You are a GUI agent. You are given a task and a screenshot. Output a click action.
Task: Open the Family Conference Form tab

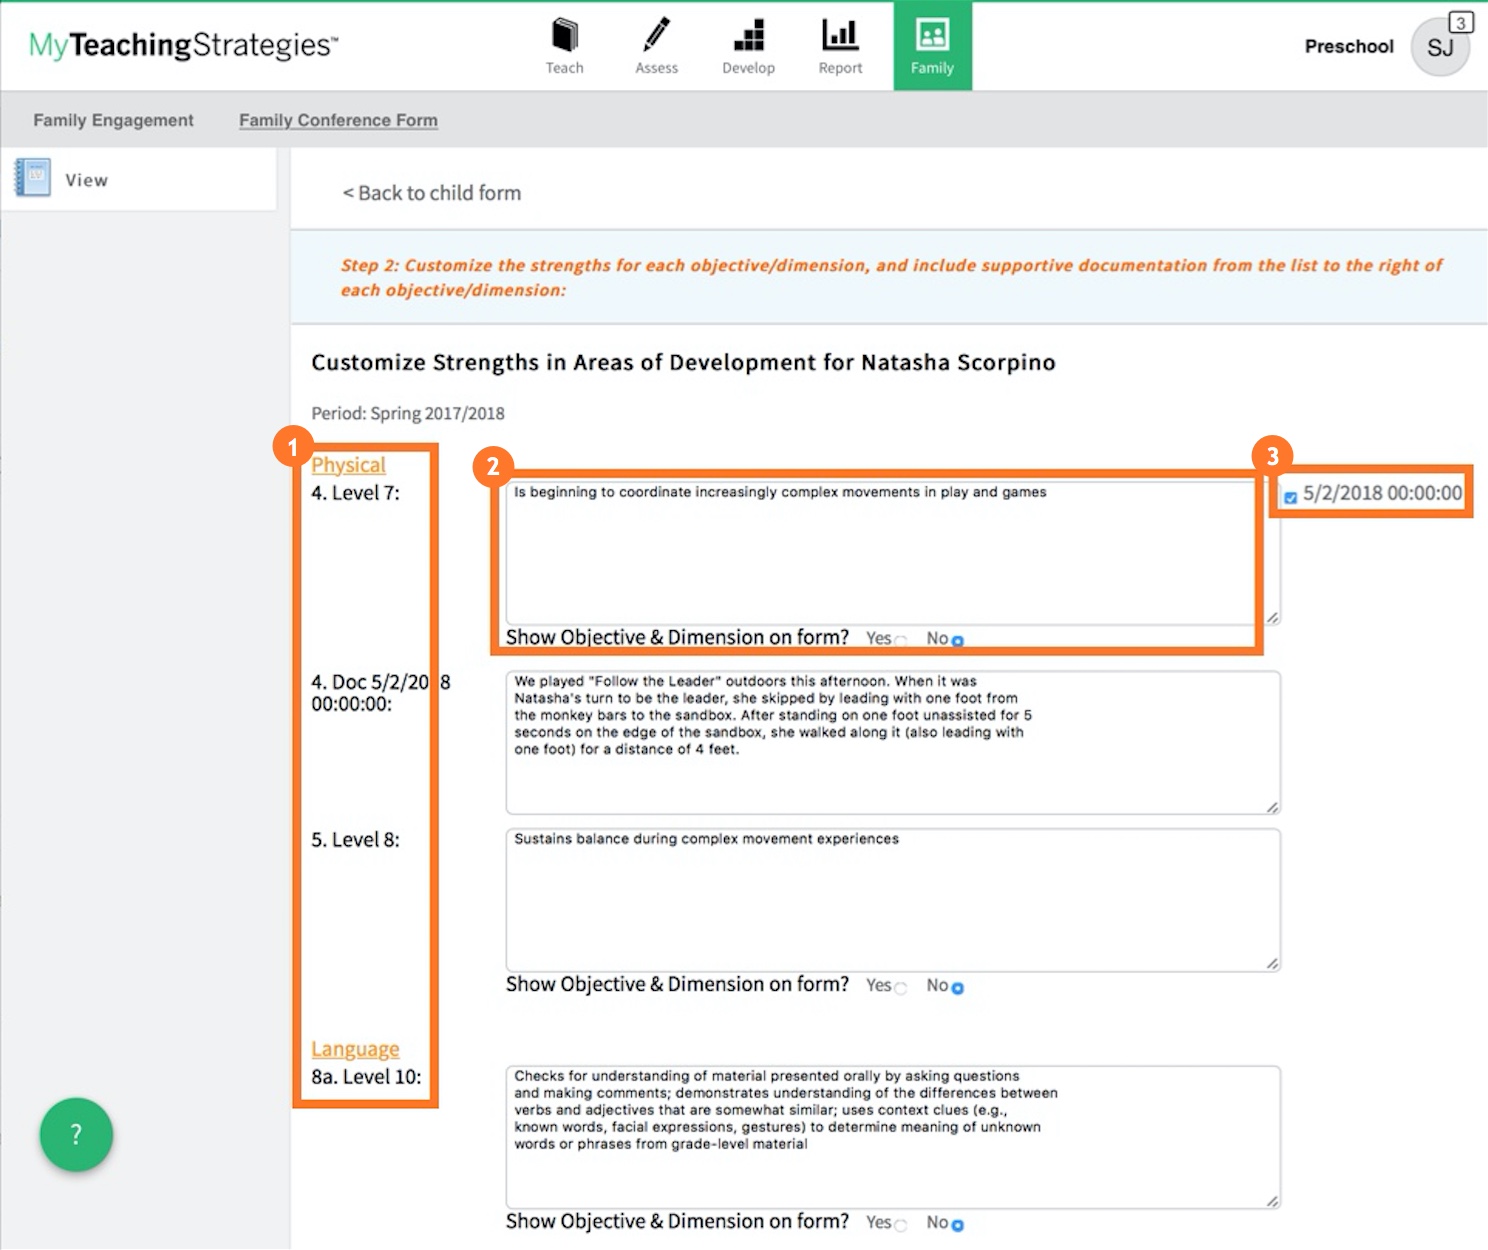pyautogui.click(x=337, y=119)
